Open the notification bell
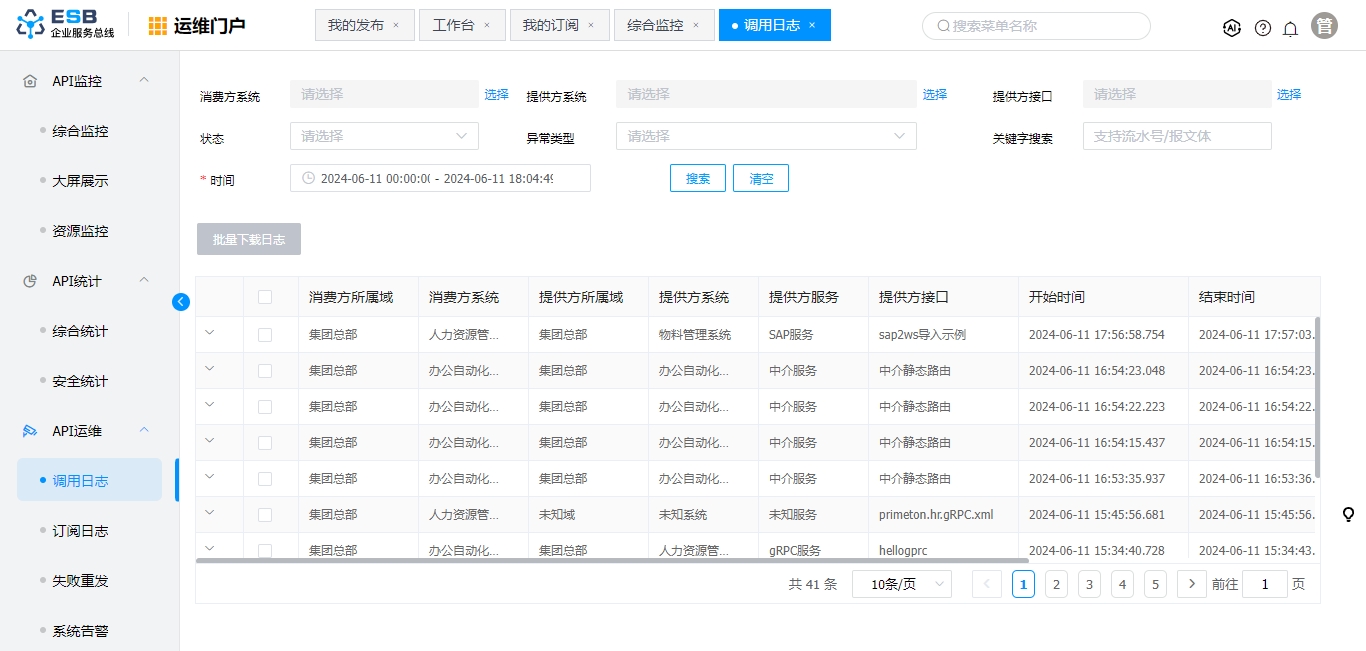Viewport: 1366px width, 651px height. (1290, 28)
